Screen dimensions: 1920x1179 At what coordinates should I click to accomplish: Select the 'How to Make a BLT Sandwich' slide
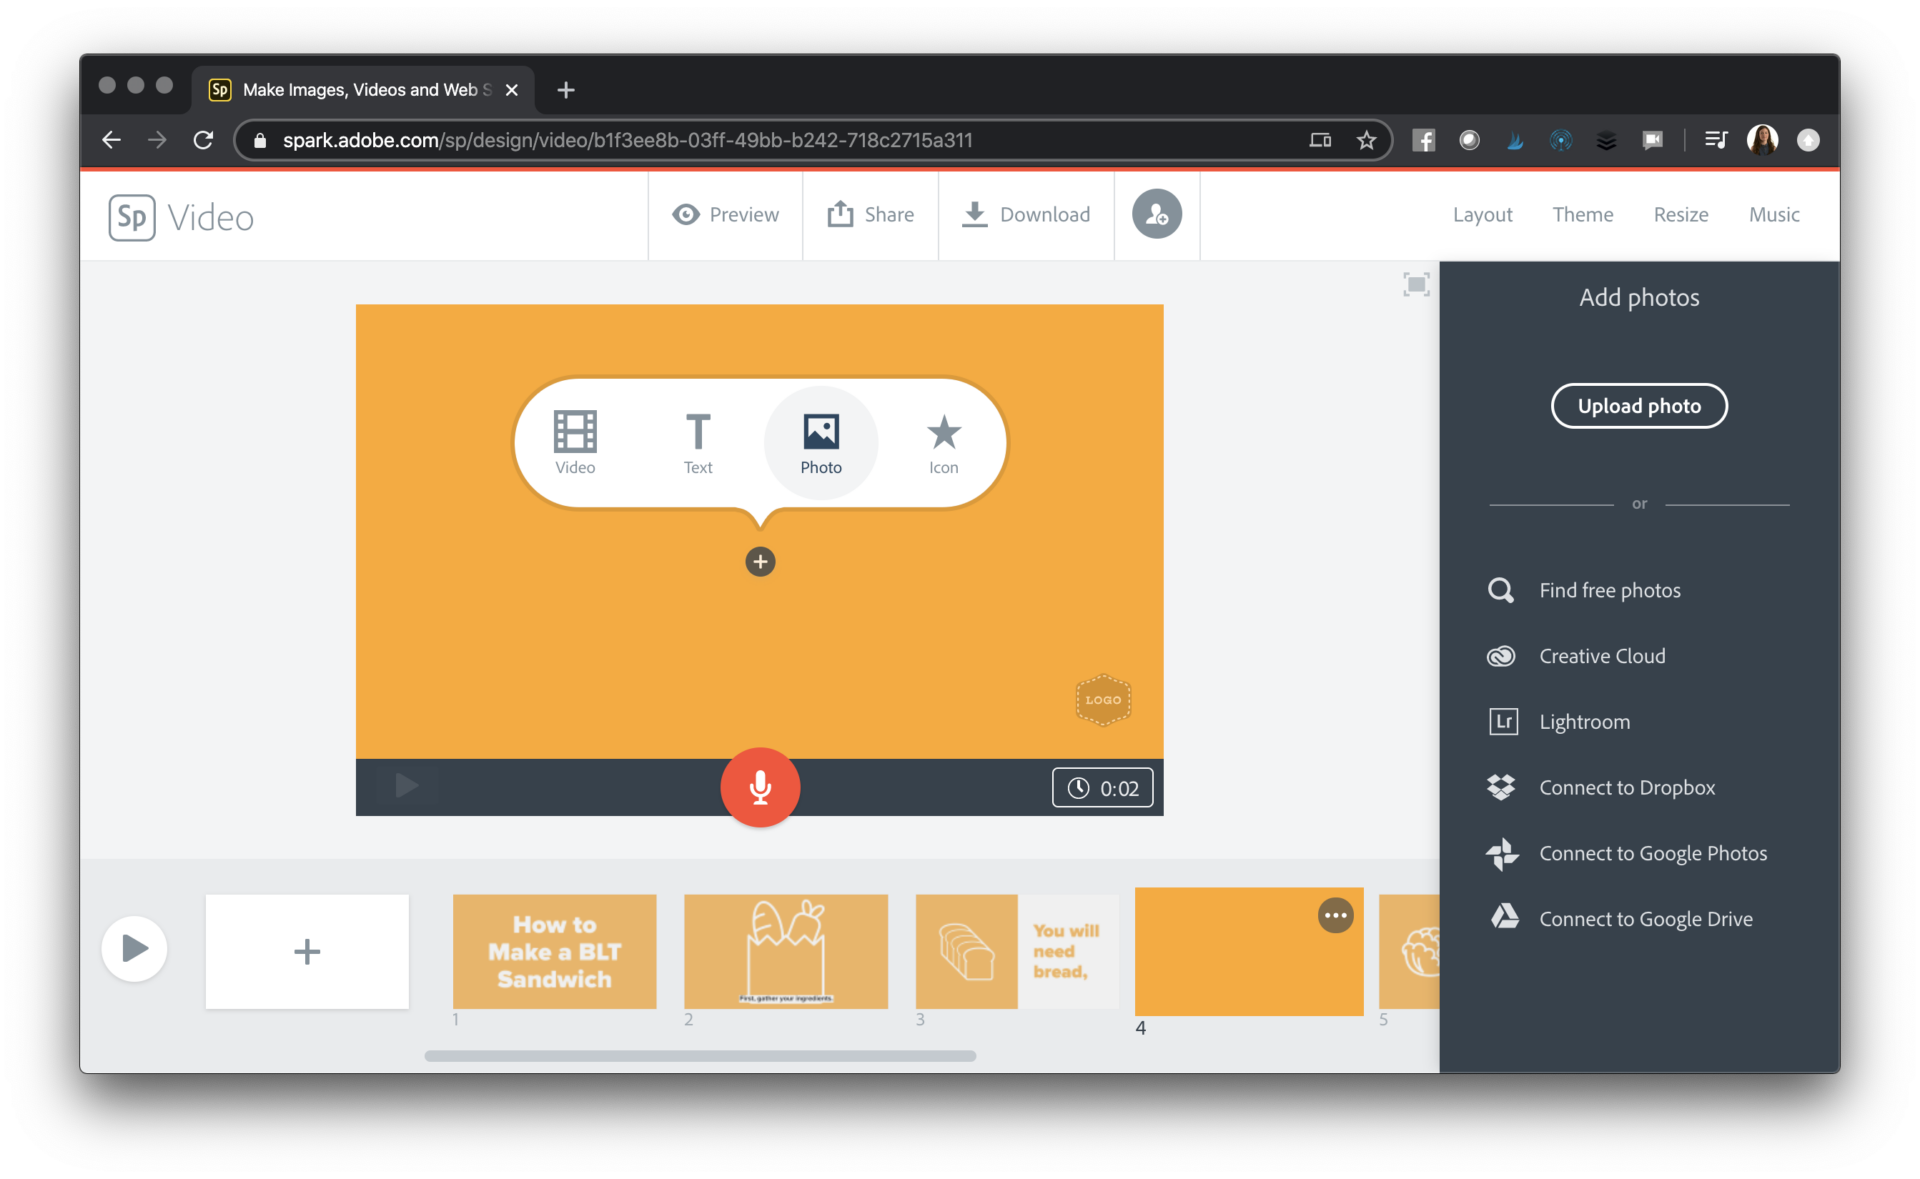[x=554, y=951]
